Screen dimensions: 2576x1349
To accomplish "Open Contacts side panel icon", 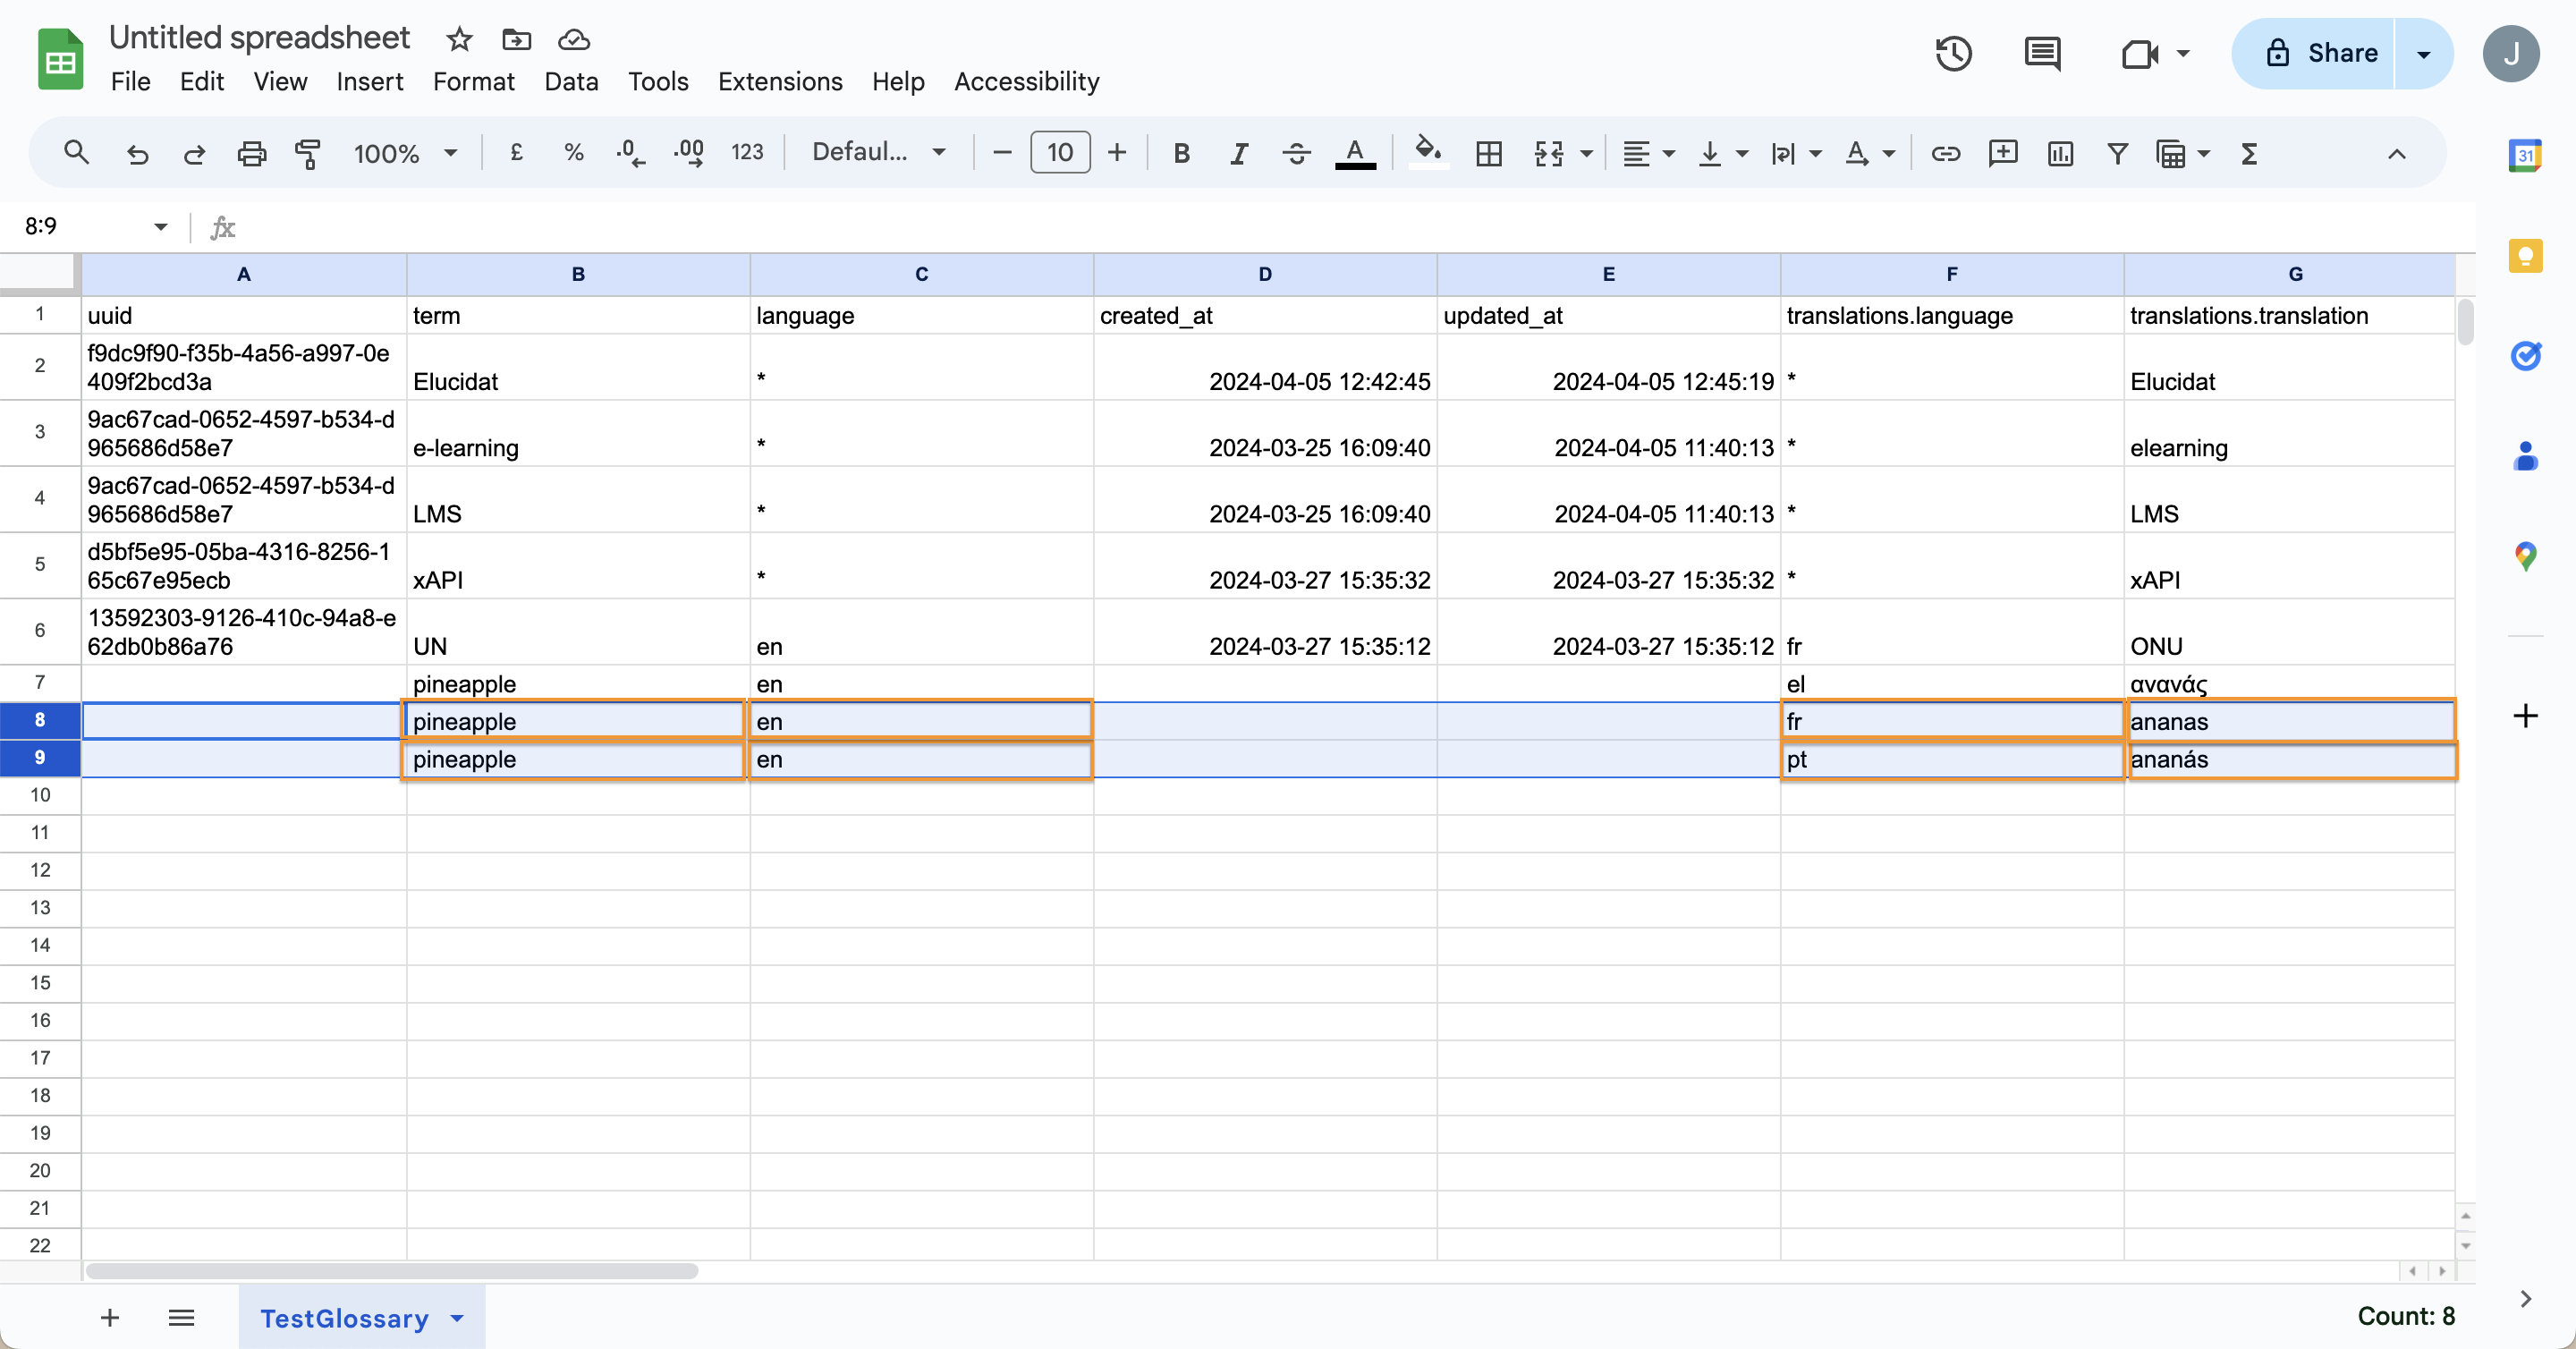I will (x=2525, y=455).
